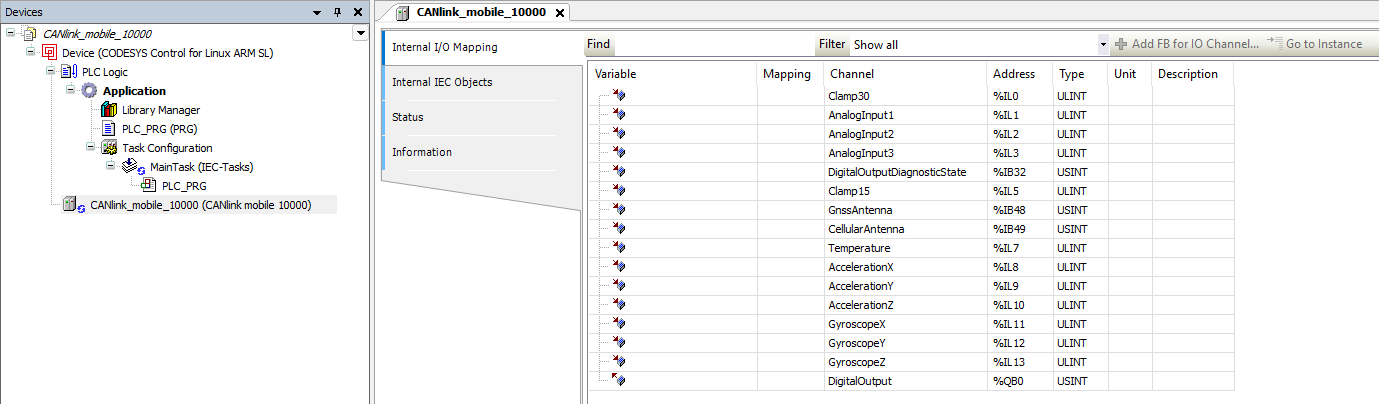The width and height of the screenshot is (1379, 404).
Task: Close the CANlink_mobile_10000 editor tab
Action: 560,13
